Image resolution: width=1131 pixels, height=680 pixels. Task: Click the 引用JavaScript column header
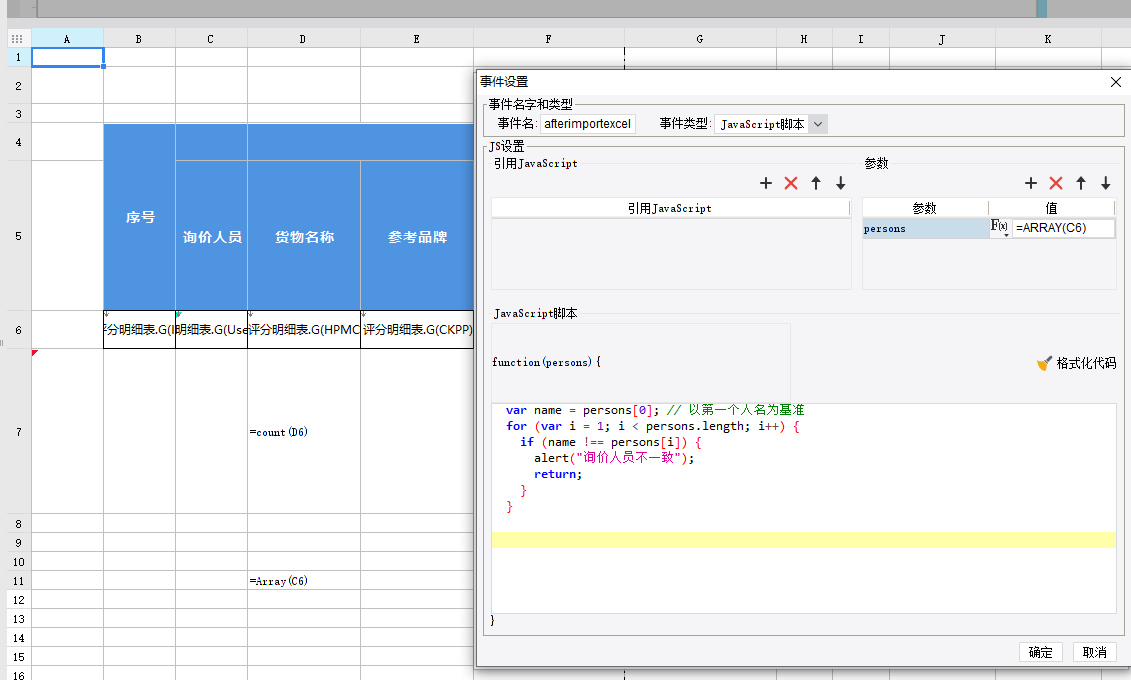pyautogui.click(x=670, y=208)
